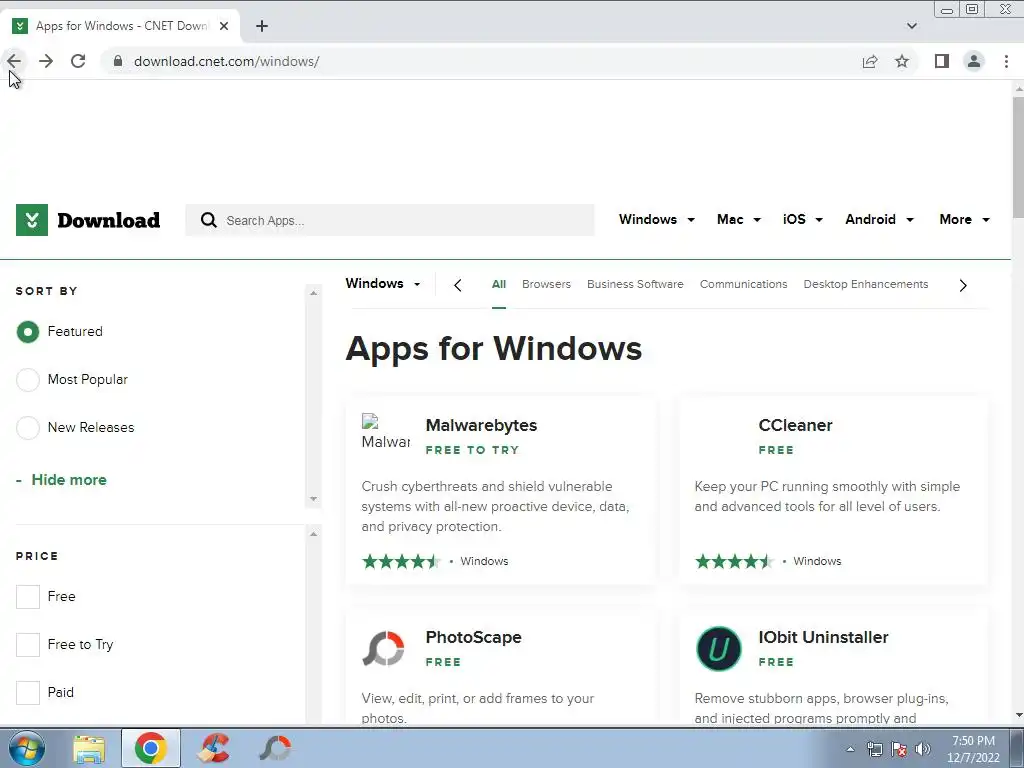This screenshot has width=1024, height=768.
Task: Launch PhotoScape from the taskbar
Action: point(275,748)
